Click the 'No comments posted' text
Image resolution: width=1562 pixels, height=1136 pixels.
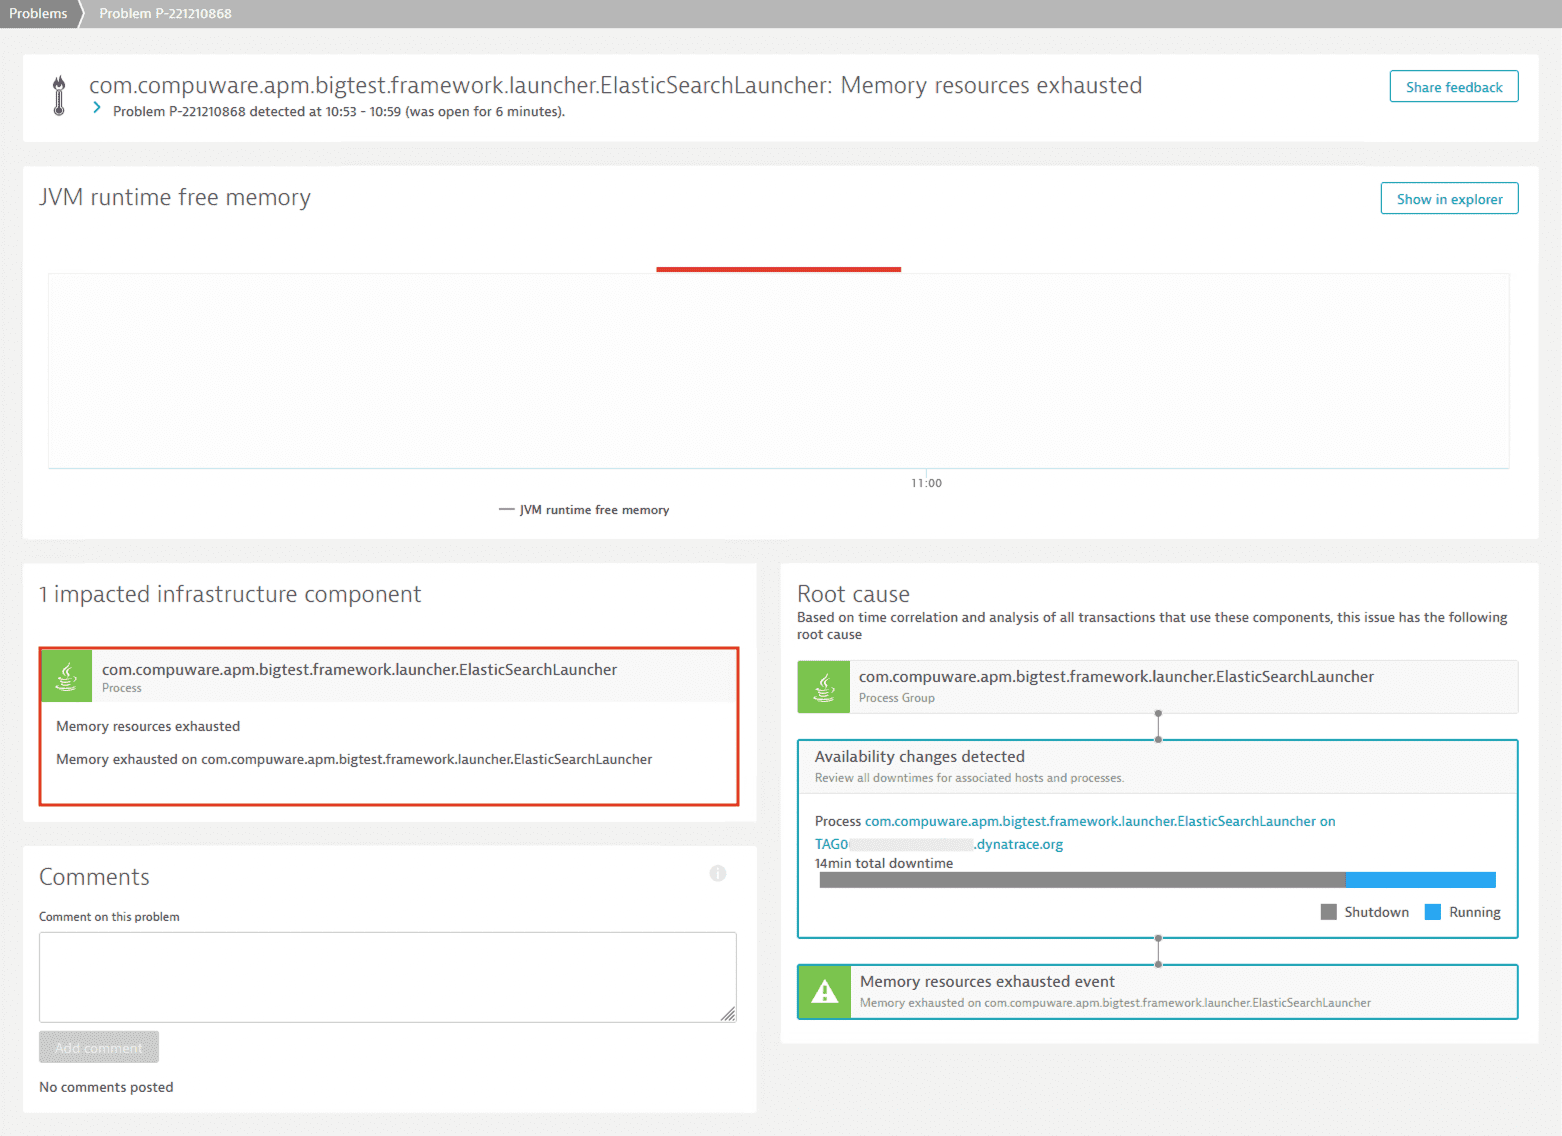(106, 1087)
